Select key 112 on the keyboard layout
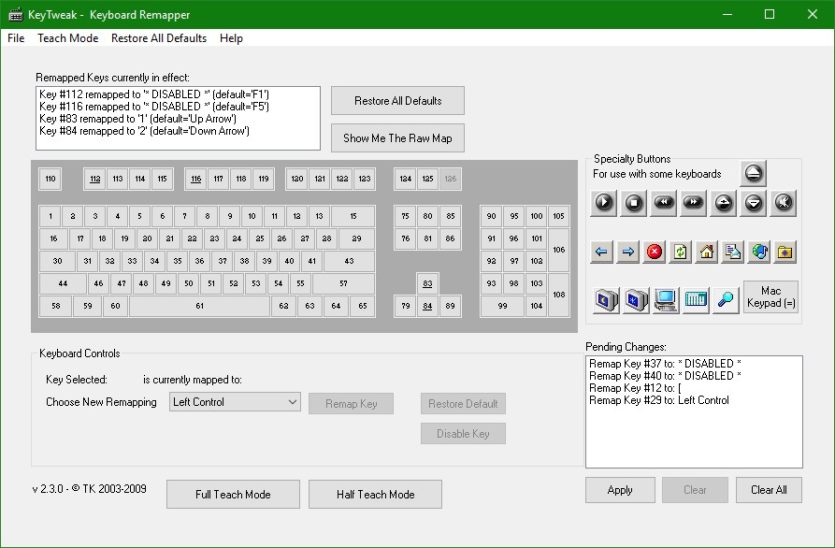The image size is (835, 548). click(95, 179)
